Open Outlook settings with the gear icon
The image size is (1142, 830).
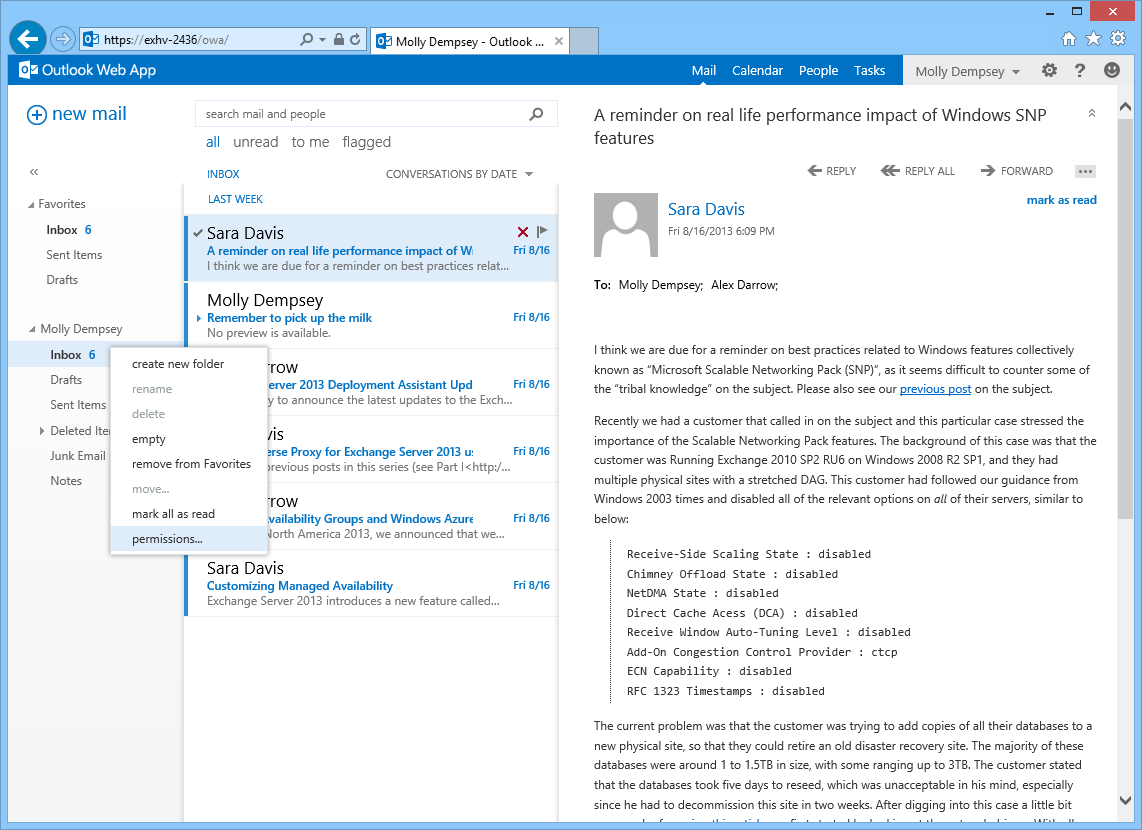(x=1047, y=70)
